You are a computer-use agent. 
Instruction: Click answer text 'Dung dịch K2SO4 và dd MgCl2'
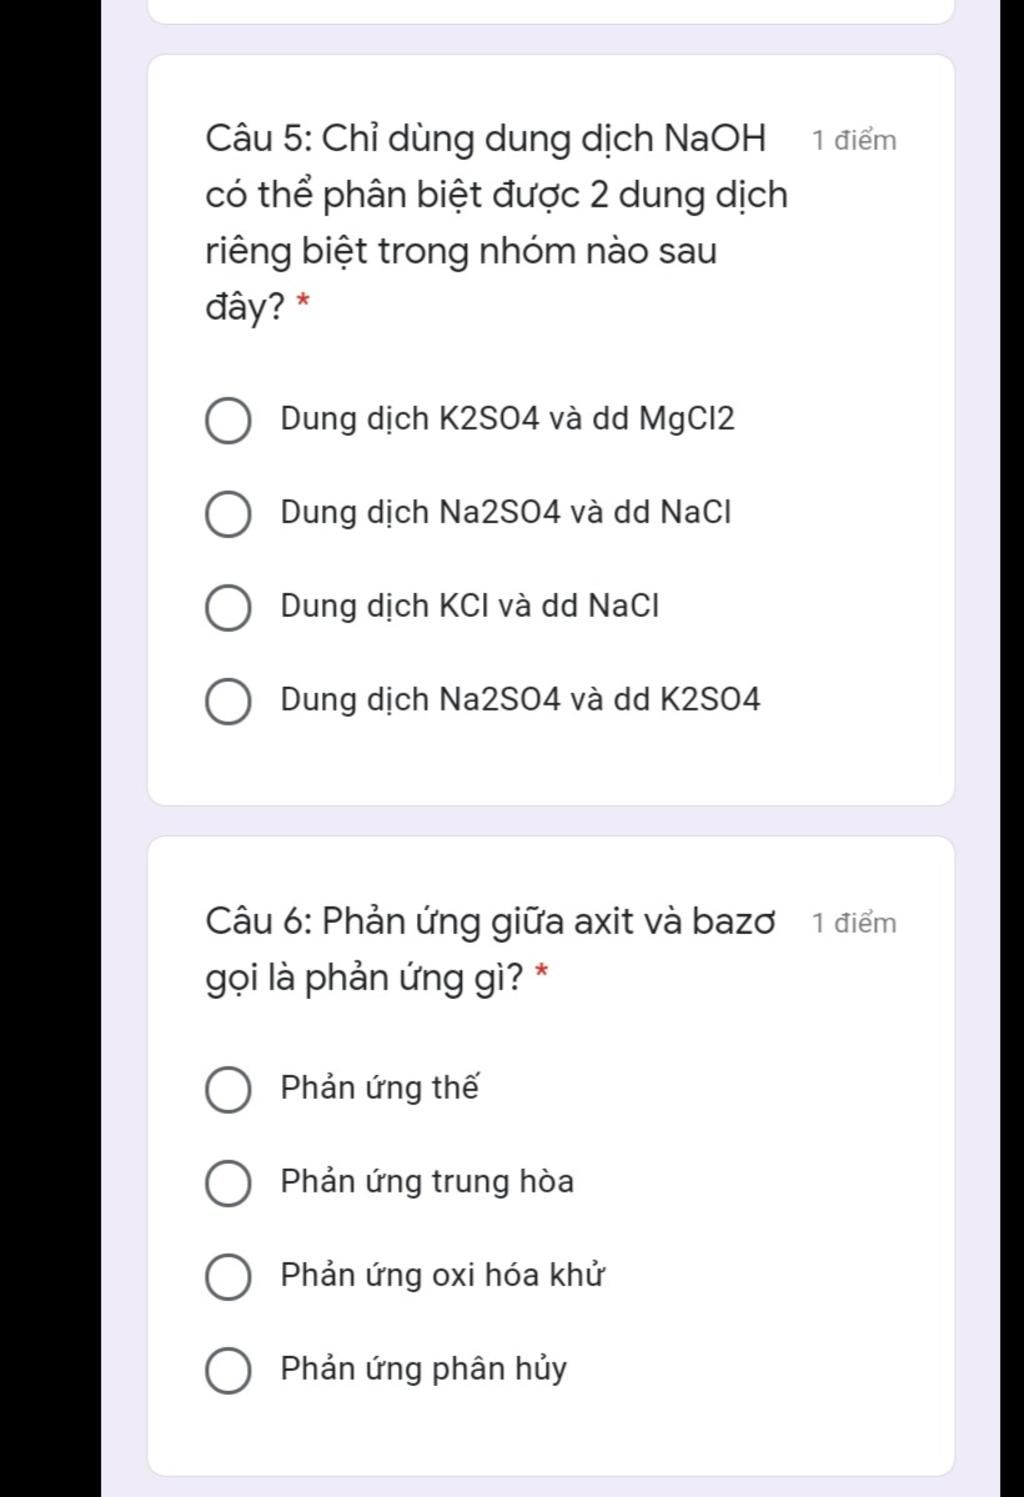tap(507, 418)
